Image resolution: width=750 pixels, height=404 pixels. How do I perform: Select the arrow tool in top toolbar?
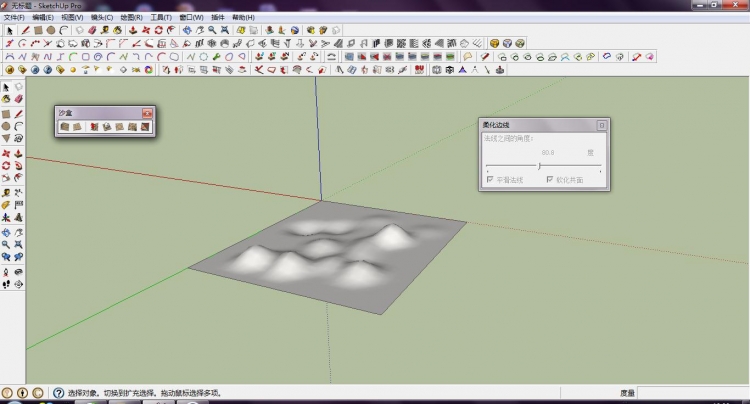click(10, 30)
